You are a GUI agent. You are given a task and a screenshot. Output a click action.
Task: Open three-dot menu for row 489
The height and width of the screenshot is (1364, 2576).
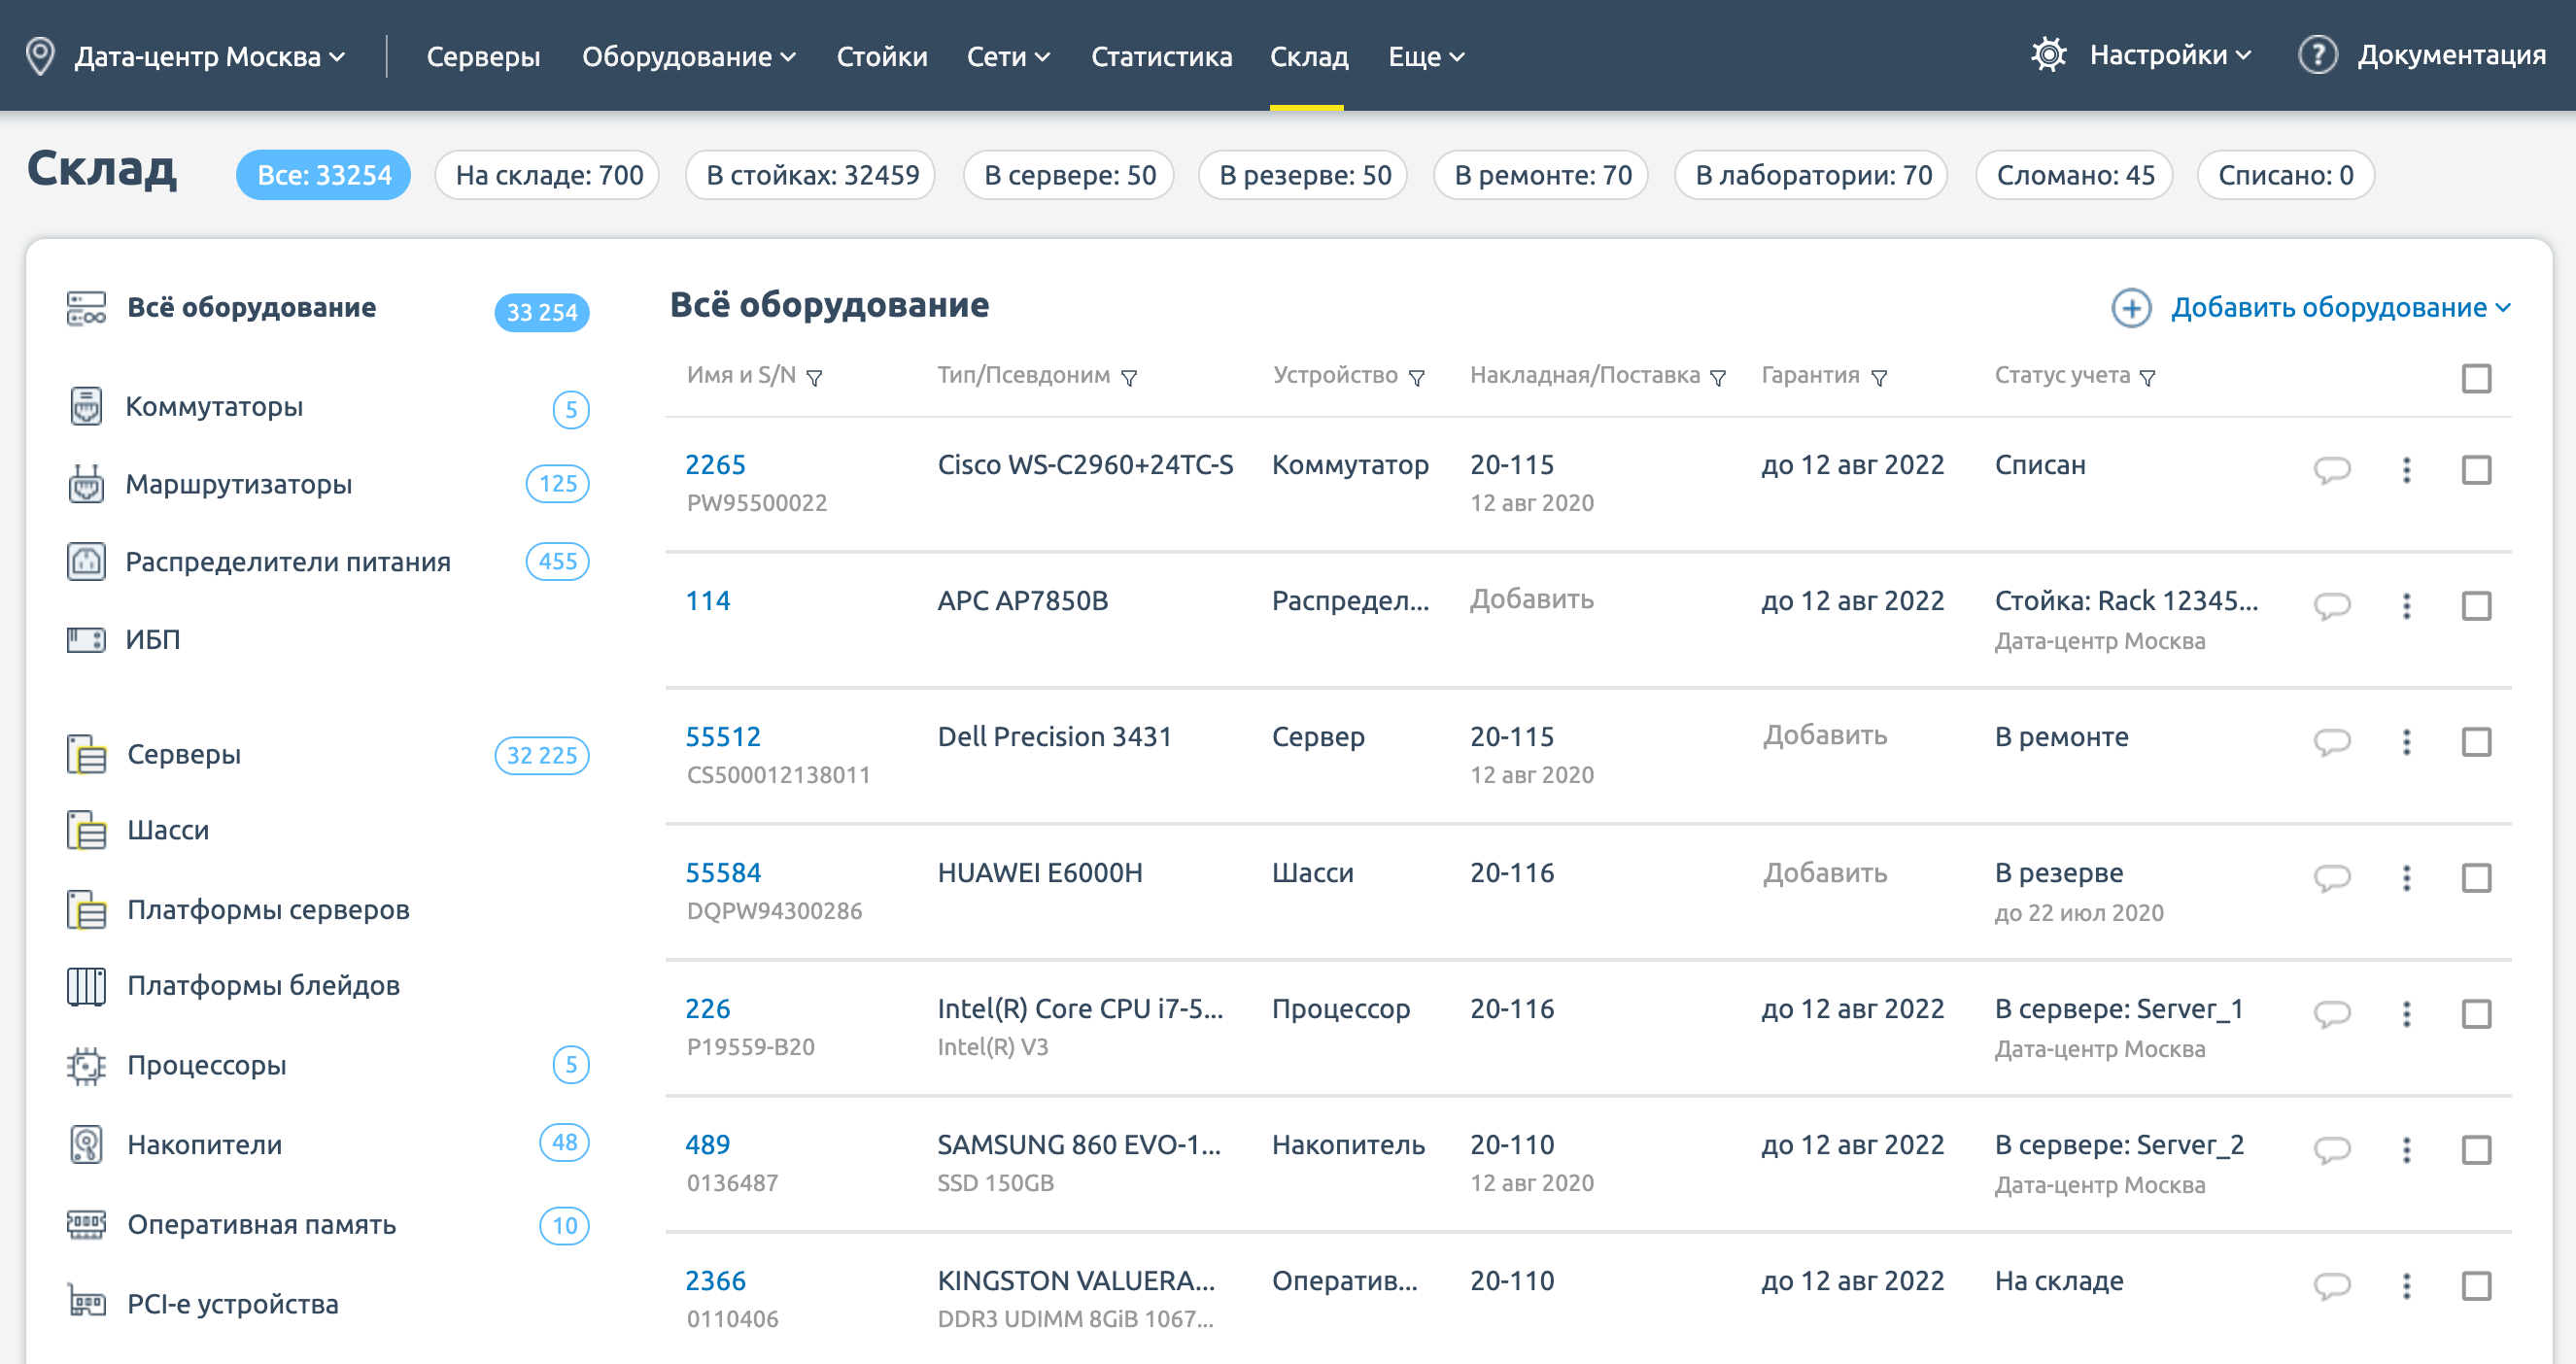point(2407,1150)
